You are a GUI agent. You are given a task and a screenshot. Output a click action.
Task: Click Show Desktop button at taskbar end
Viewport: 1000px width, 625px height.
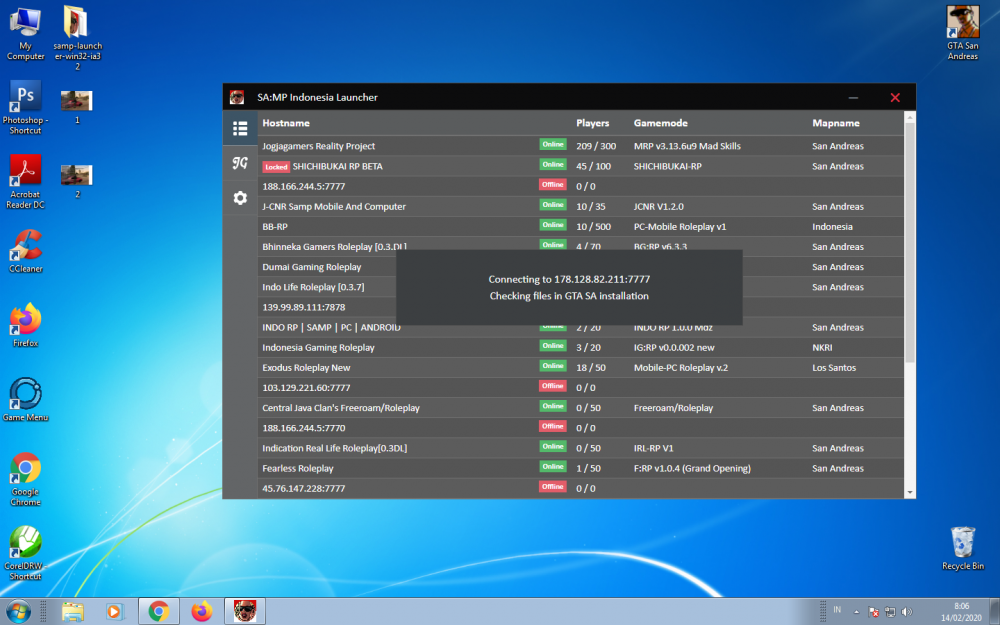click(995, 612)
